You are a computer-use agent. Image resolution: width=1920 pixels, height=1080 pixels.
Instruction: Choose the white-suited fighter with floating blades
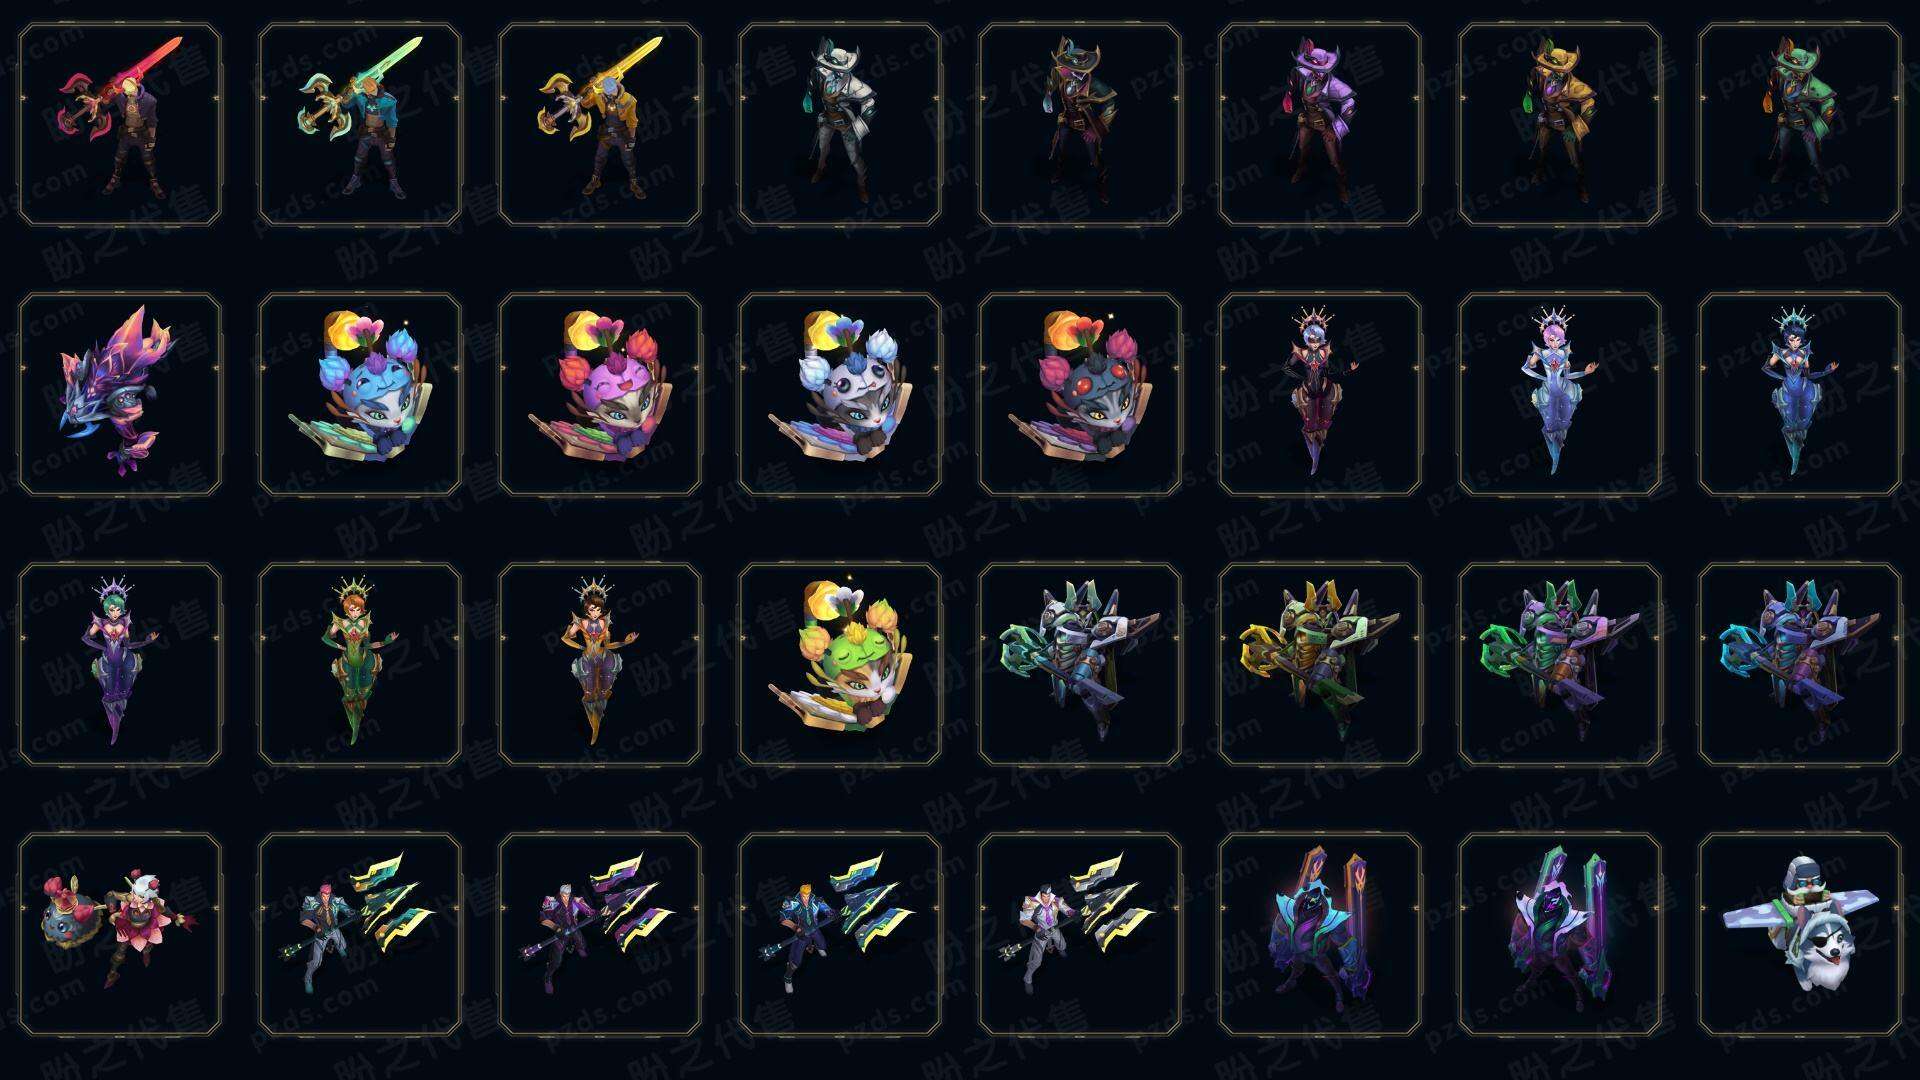pos(1080,934)
